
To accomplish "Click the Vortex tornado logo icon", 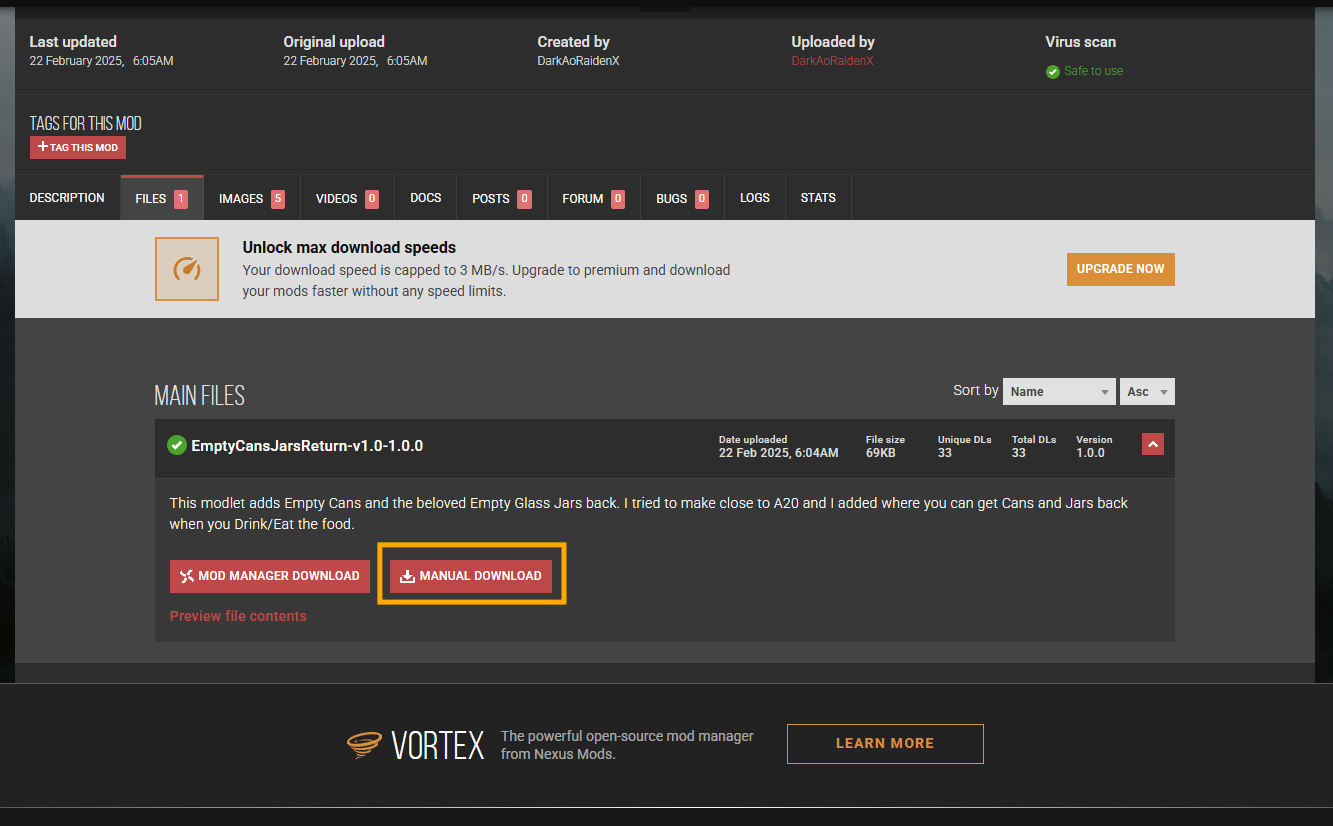I will [364, 744].
